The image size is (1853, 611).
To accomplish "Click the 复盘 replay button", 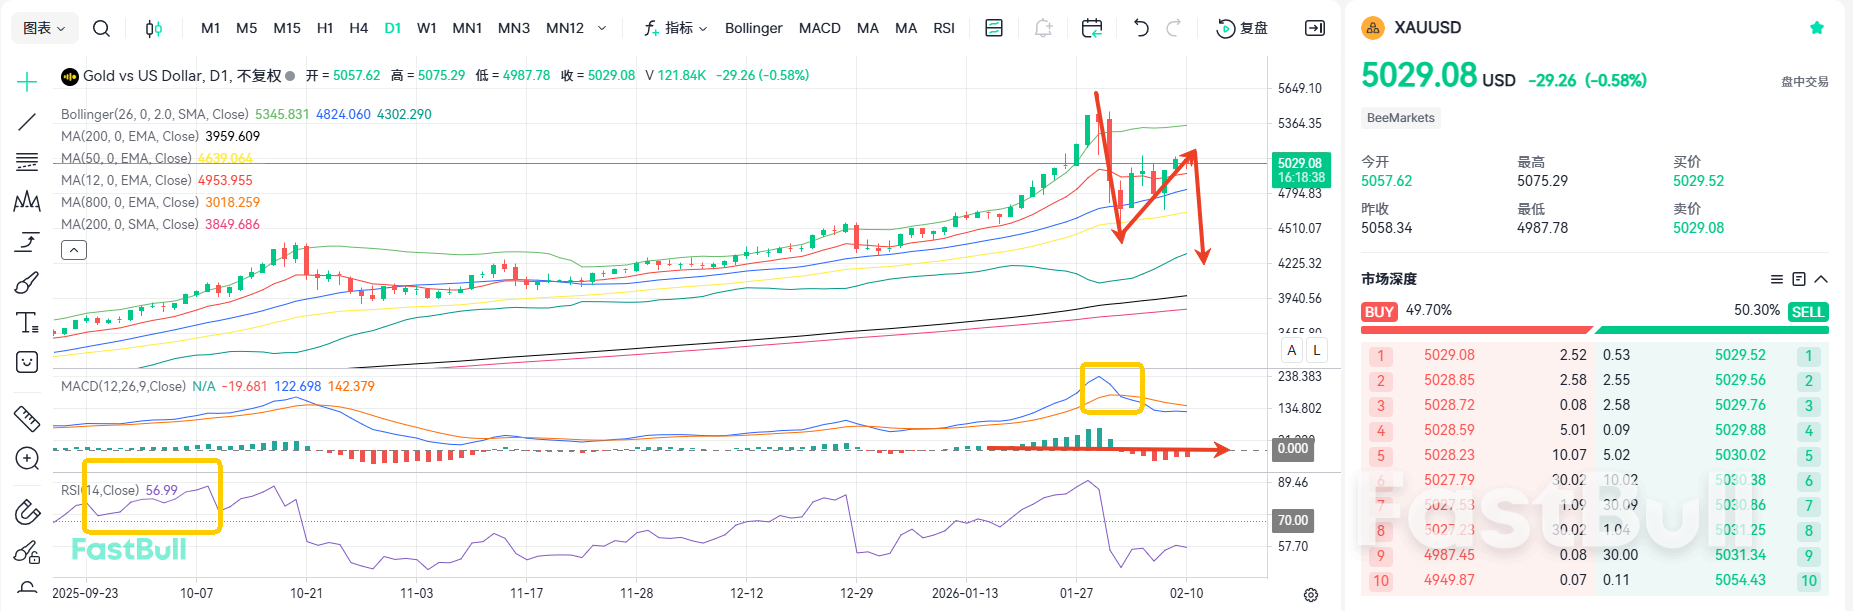I will click(x=1242, y=28).
